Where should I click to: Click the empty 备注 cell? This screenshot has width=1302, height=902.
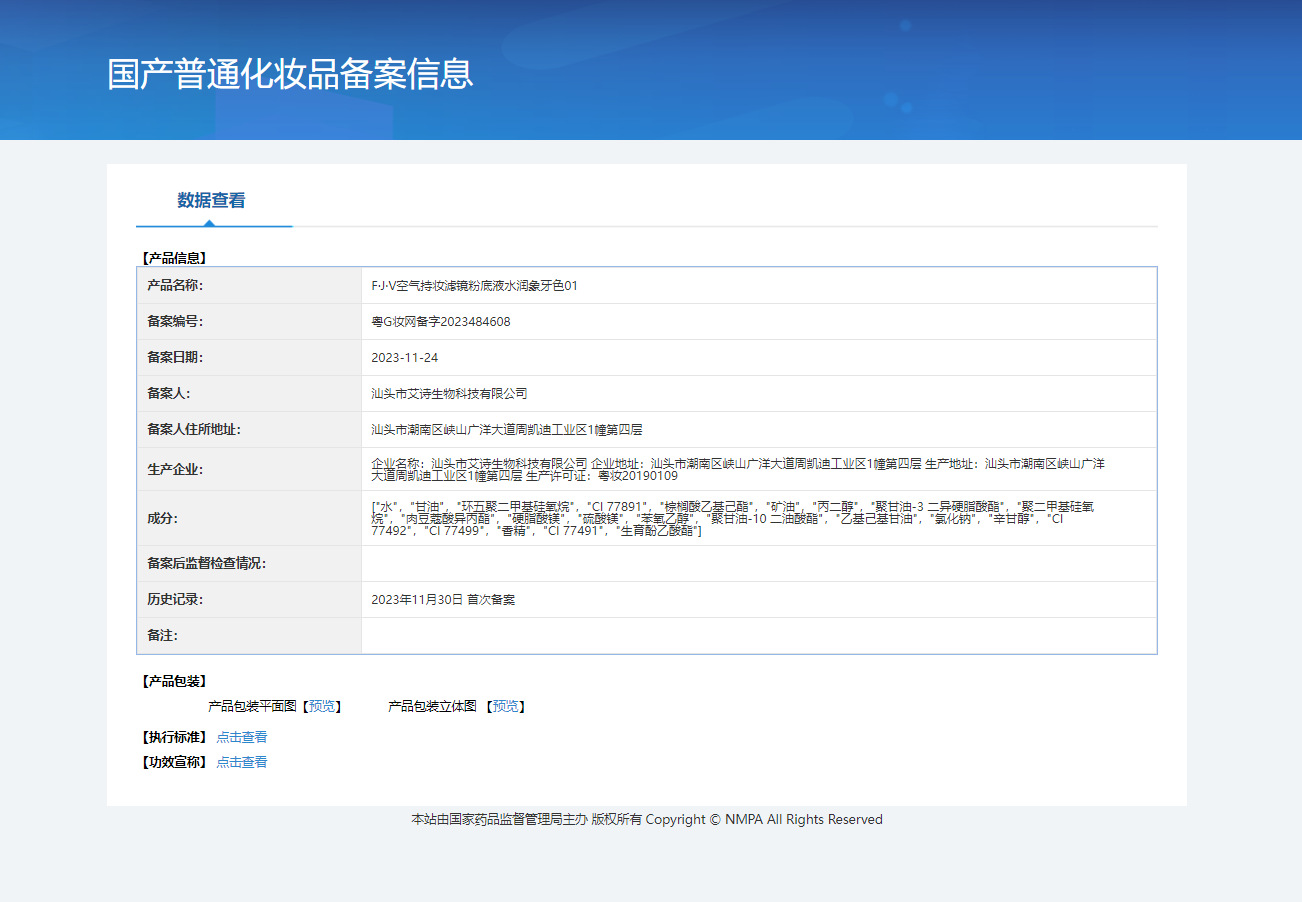click(759, 636)
